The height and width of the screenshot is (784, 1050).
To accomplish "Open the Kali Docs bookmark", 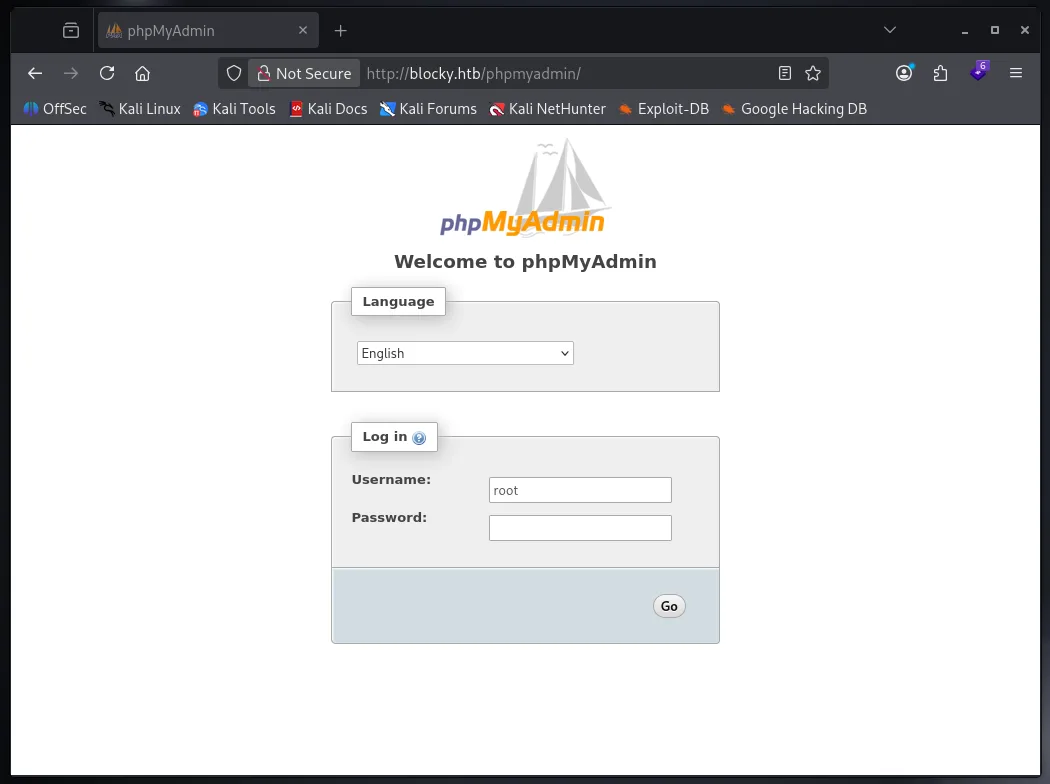I will (328, 109).
